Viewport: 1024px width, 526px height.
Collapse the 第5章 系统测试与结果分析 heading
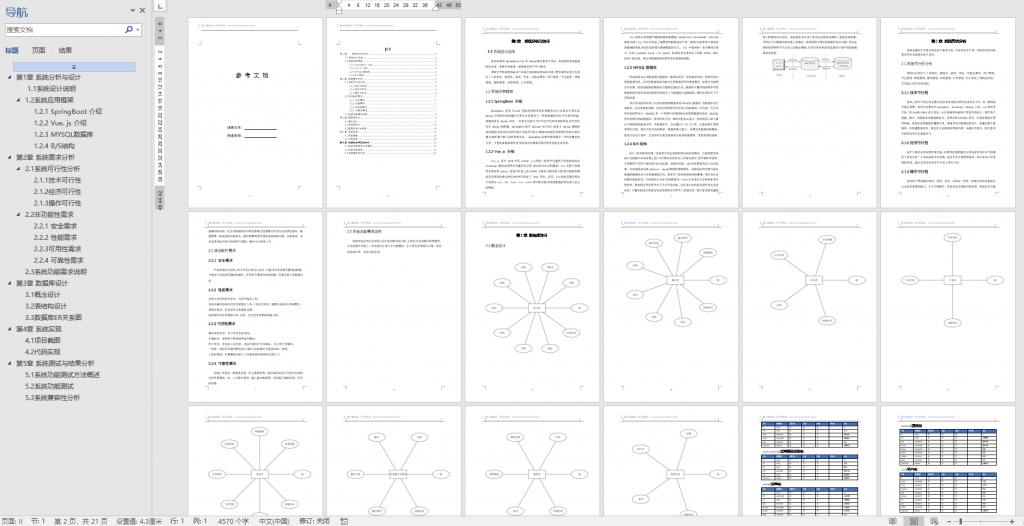pyautogui.click(x=10, y=363)
